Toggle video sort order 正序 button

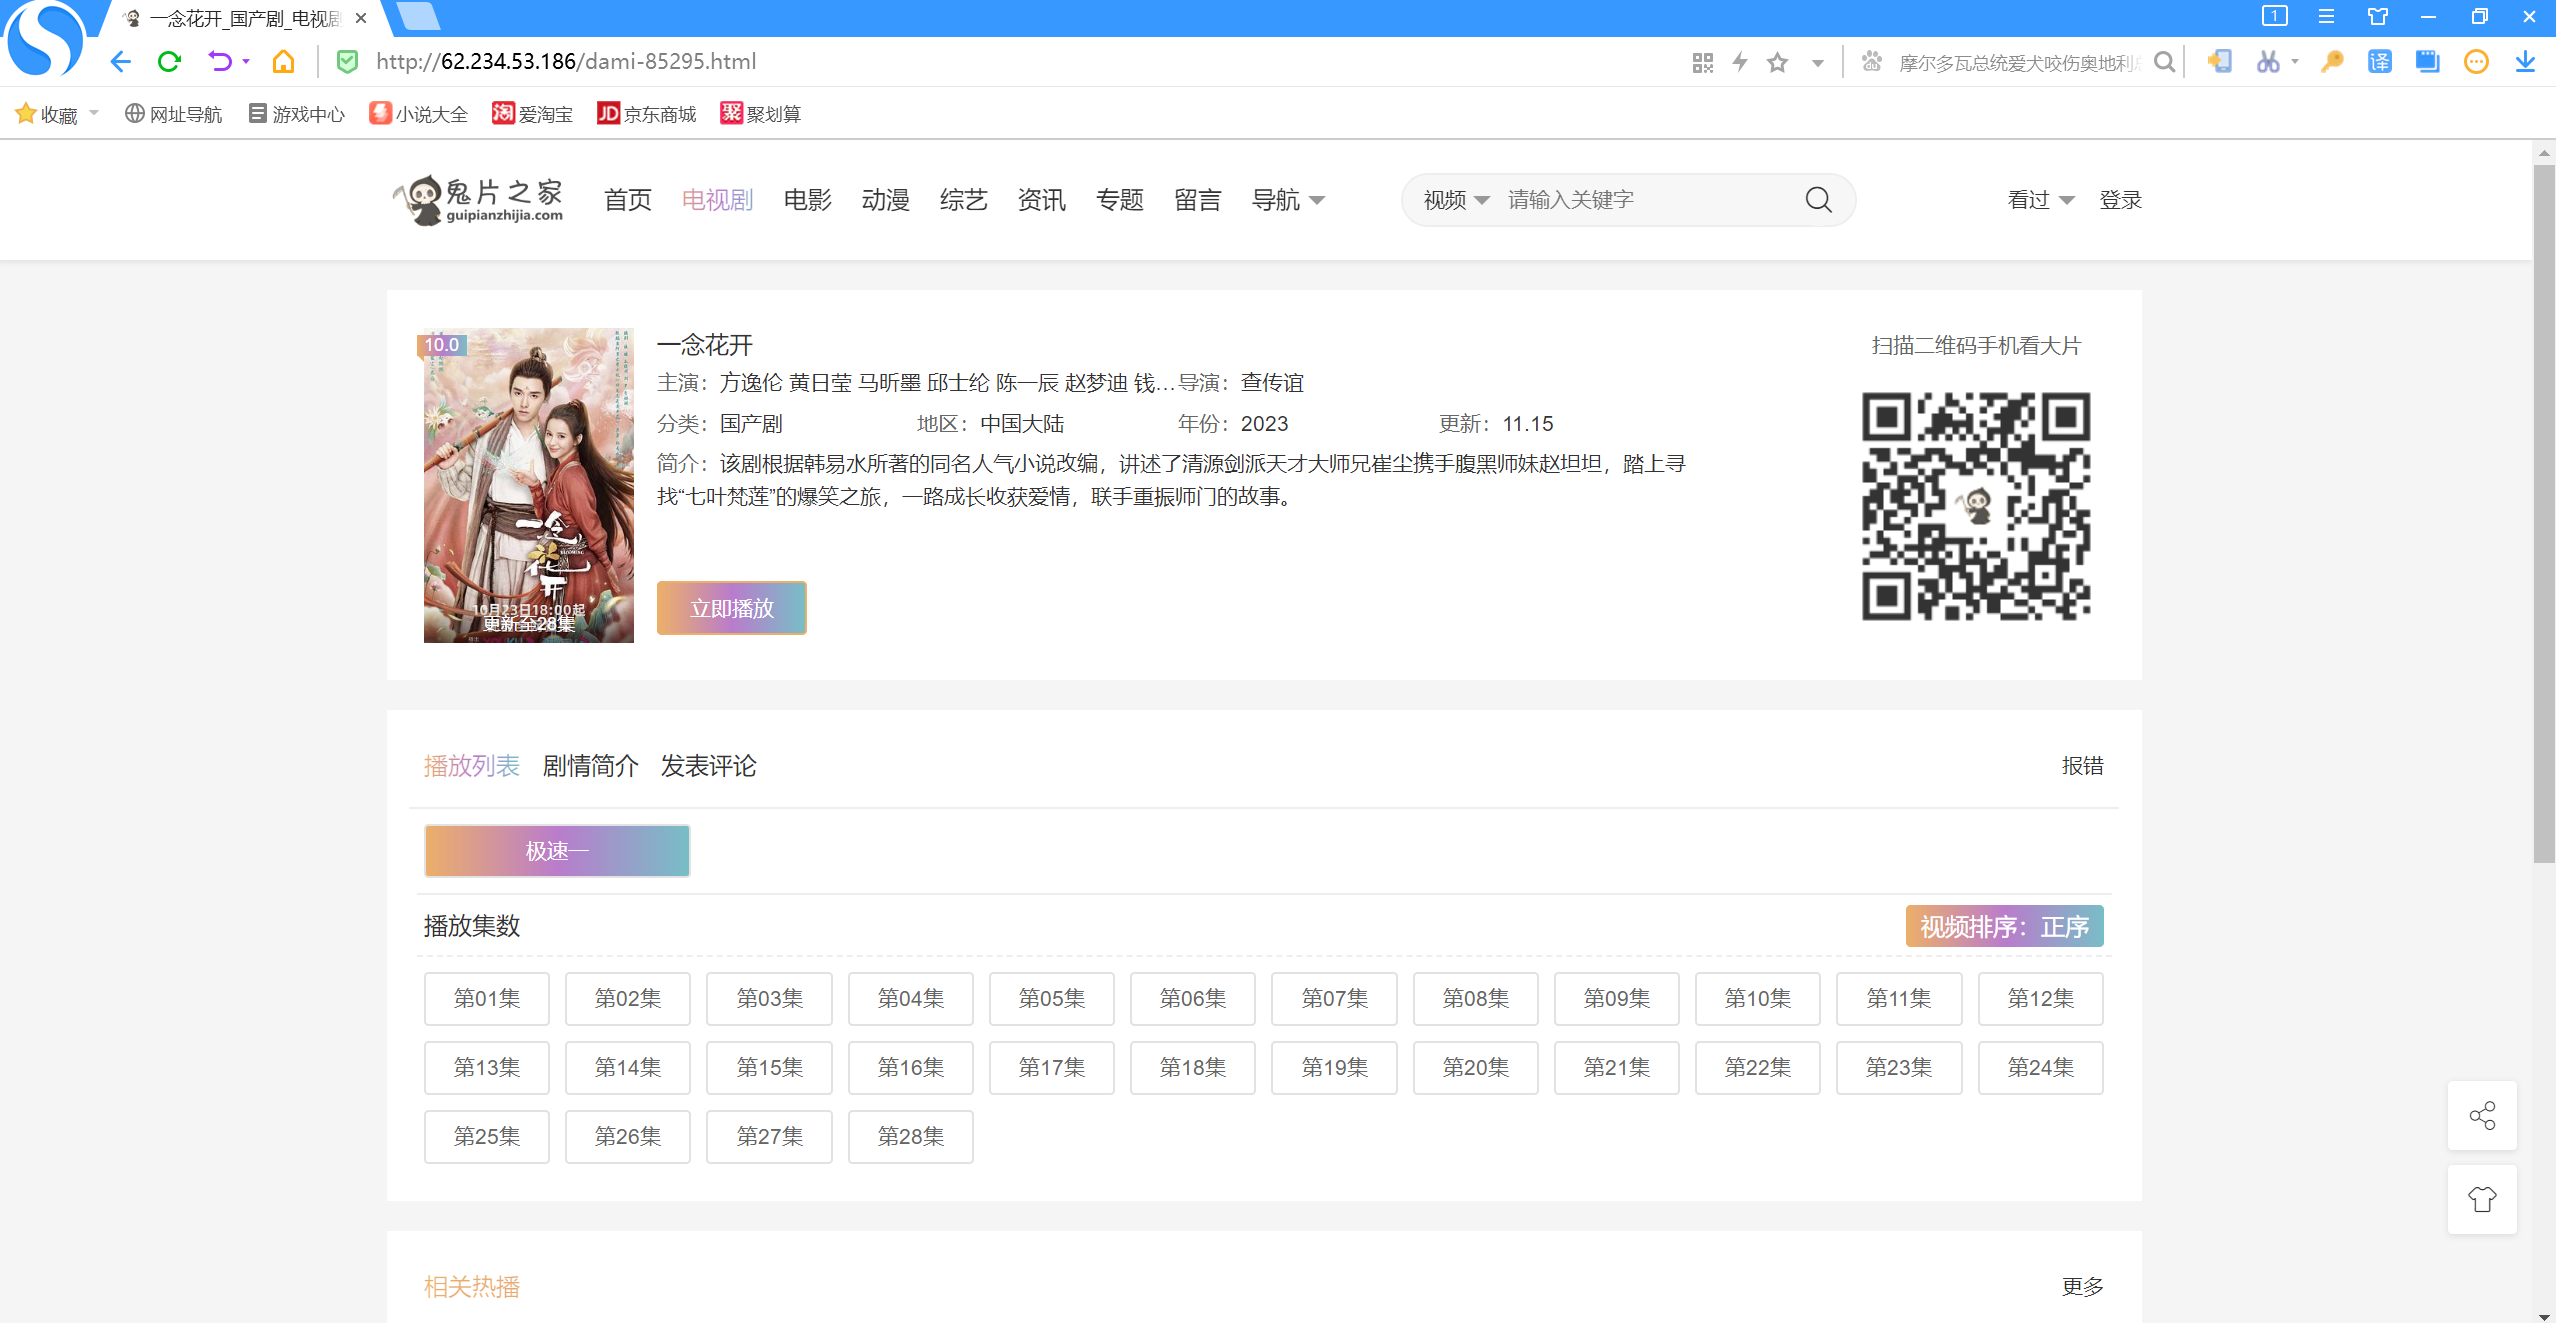click(x=2004, y=926)
